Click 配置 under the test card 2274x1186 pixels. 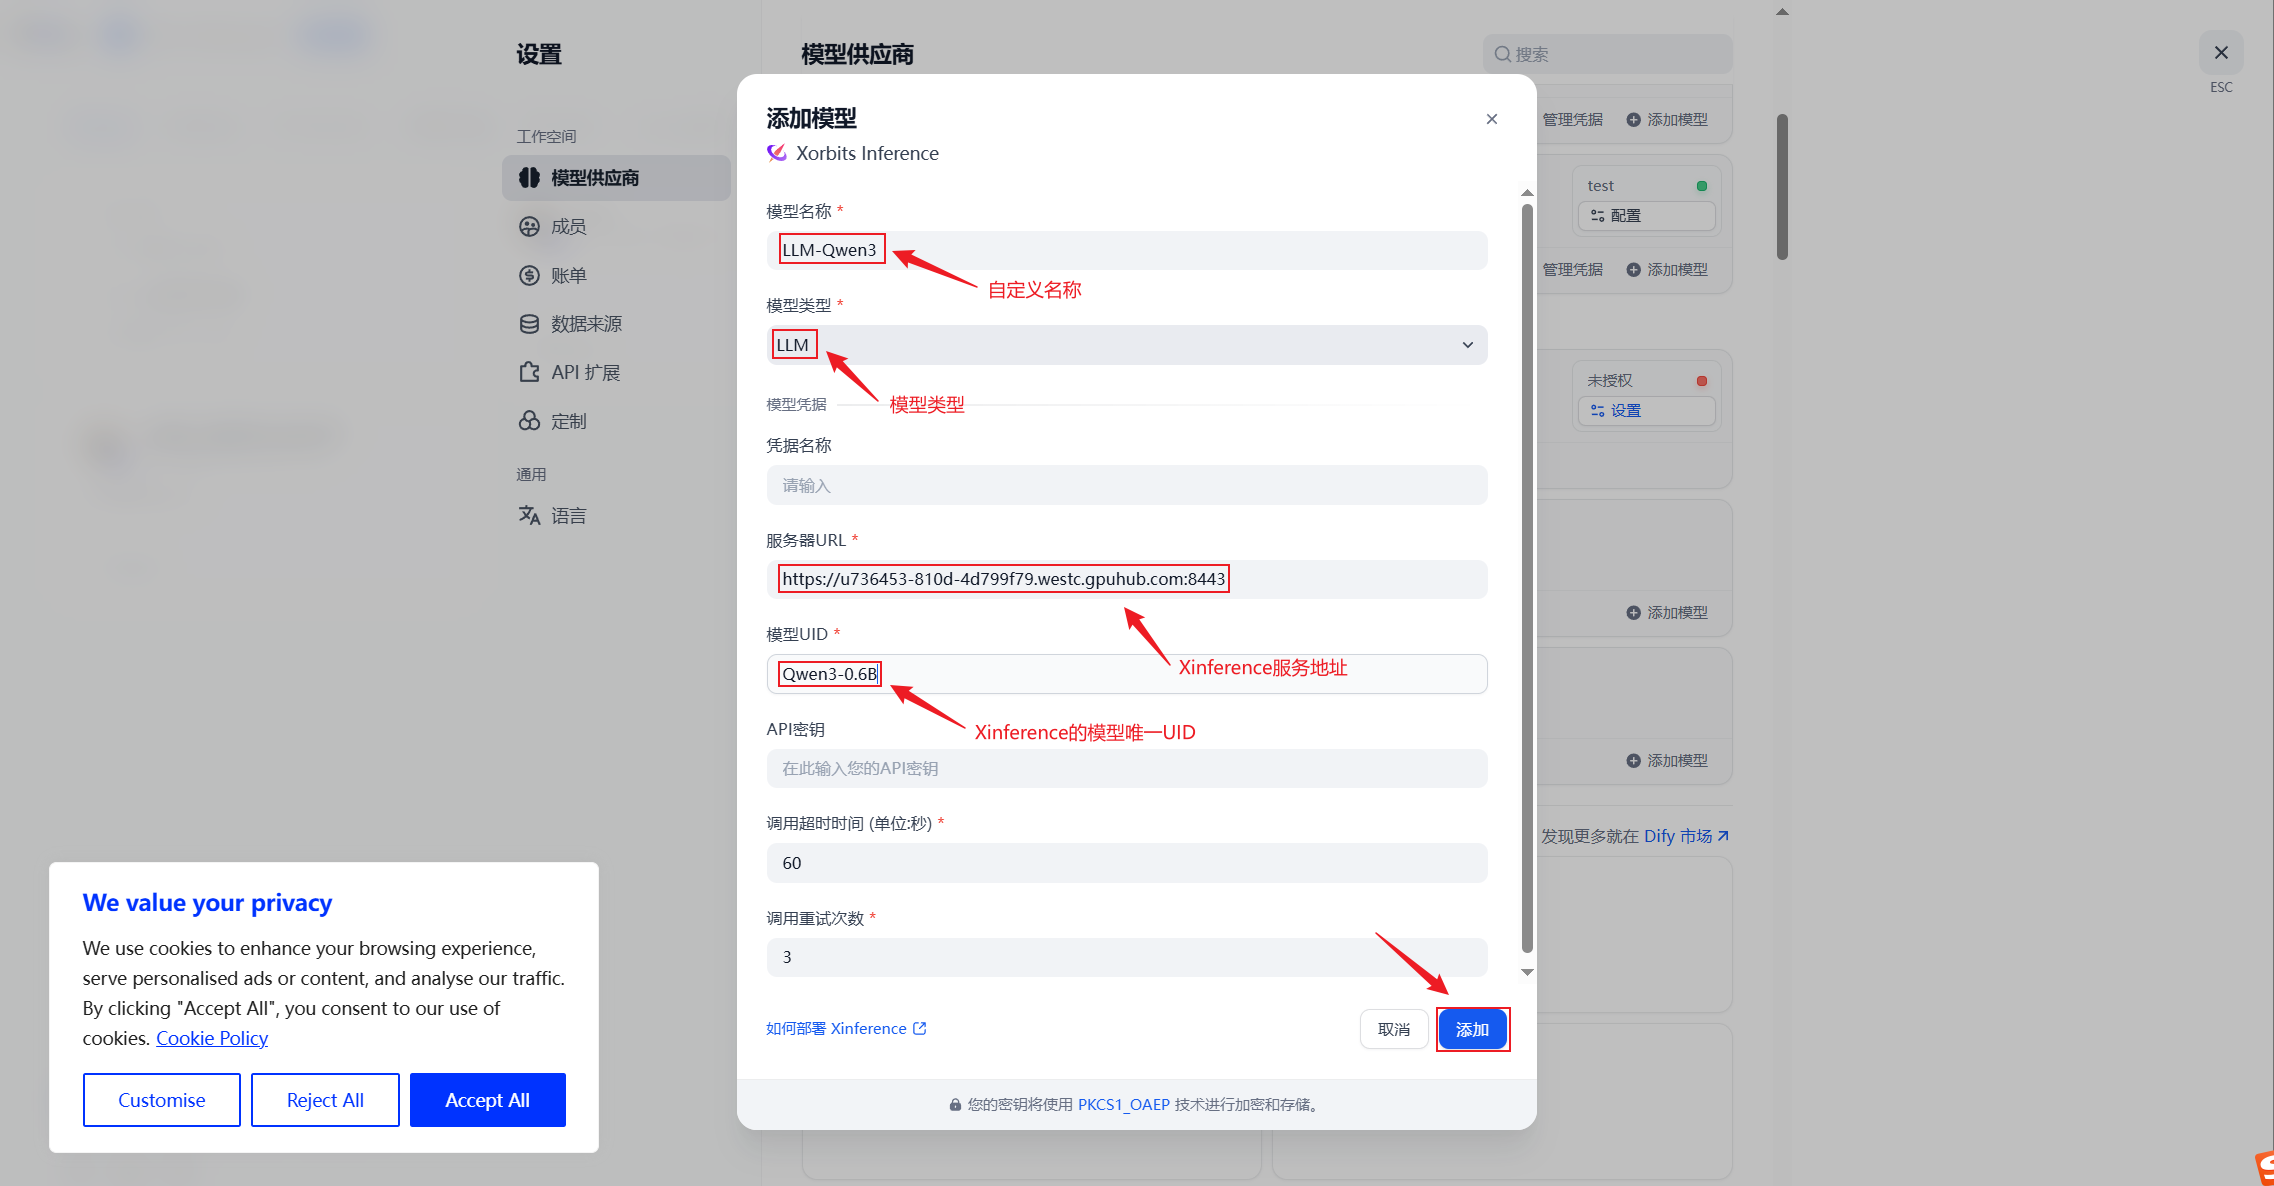point(1646,216)
